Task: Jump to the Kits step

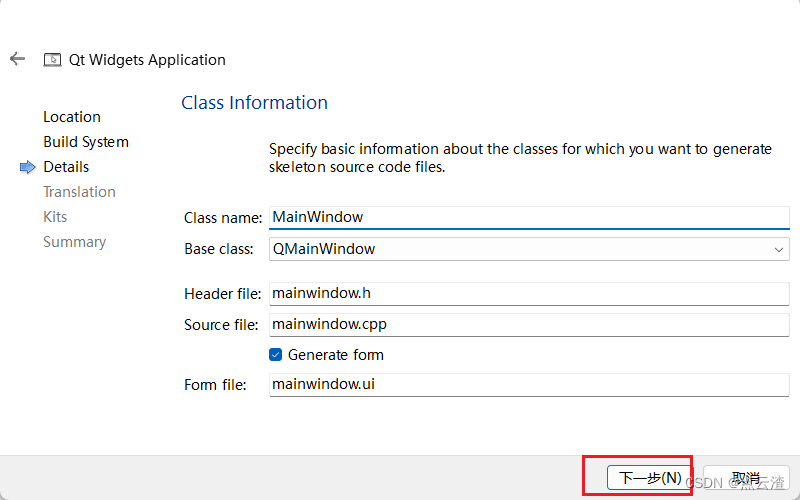Action: coord(55,217)
